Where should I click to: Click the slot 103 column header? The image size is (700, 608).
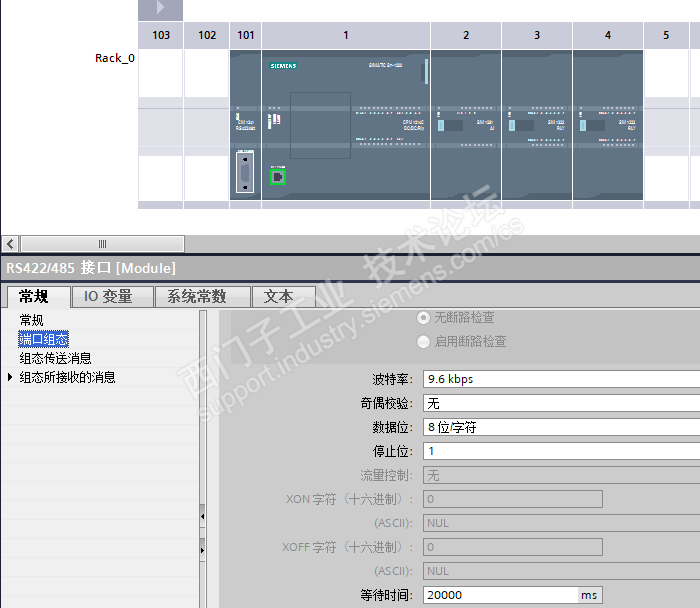tap(161, 35)
